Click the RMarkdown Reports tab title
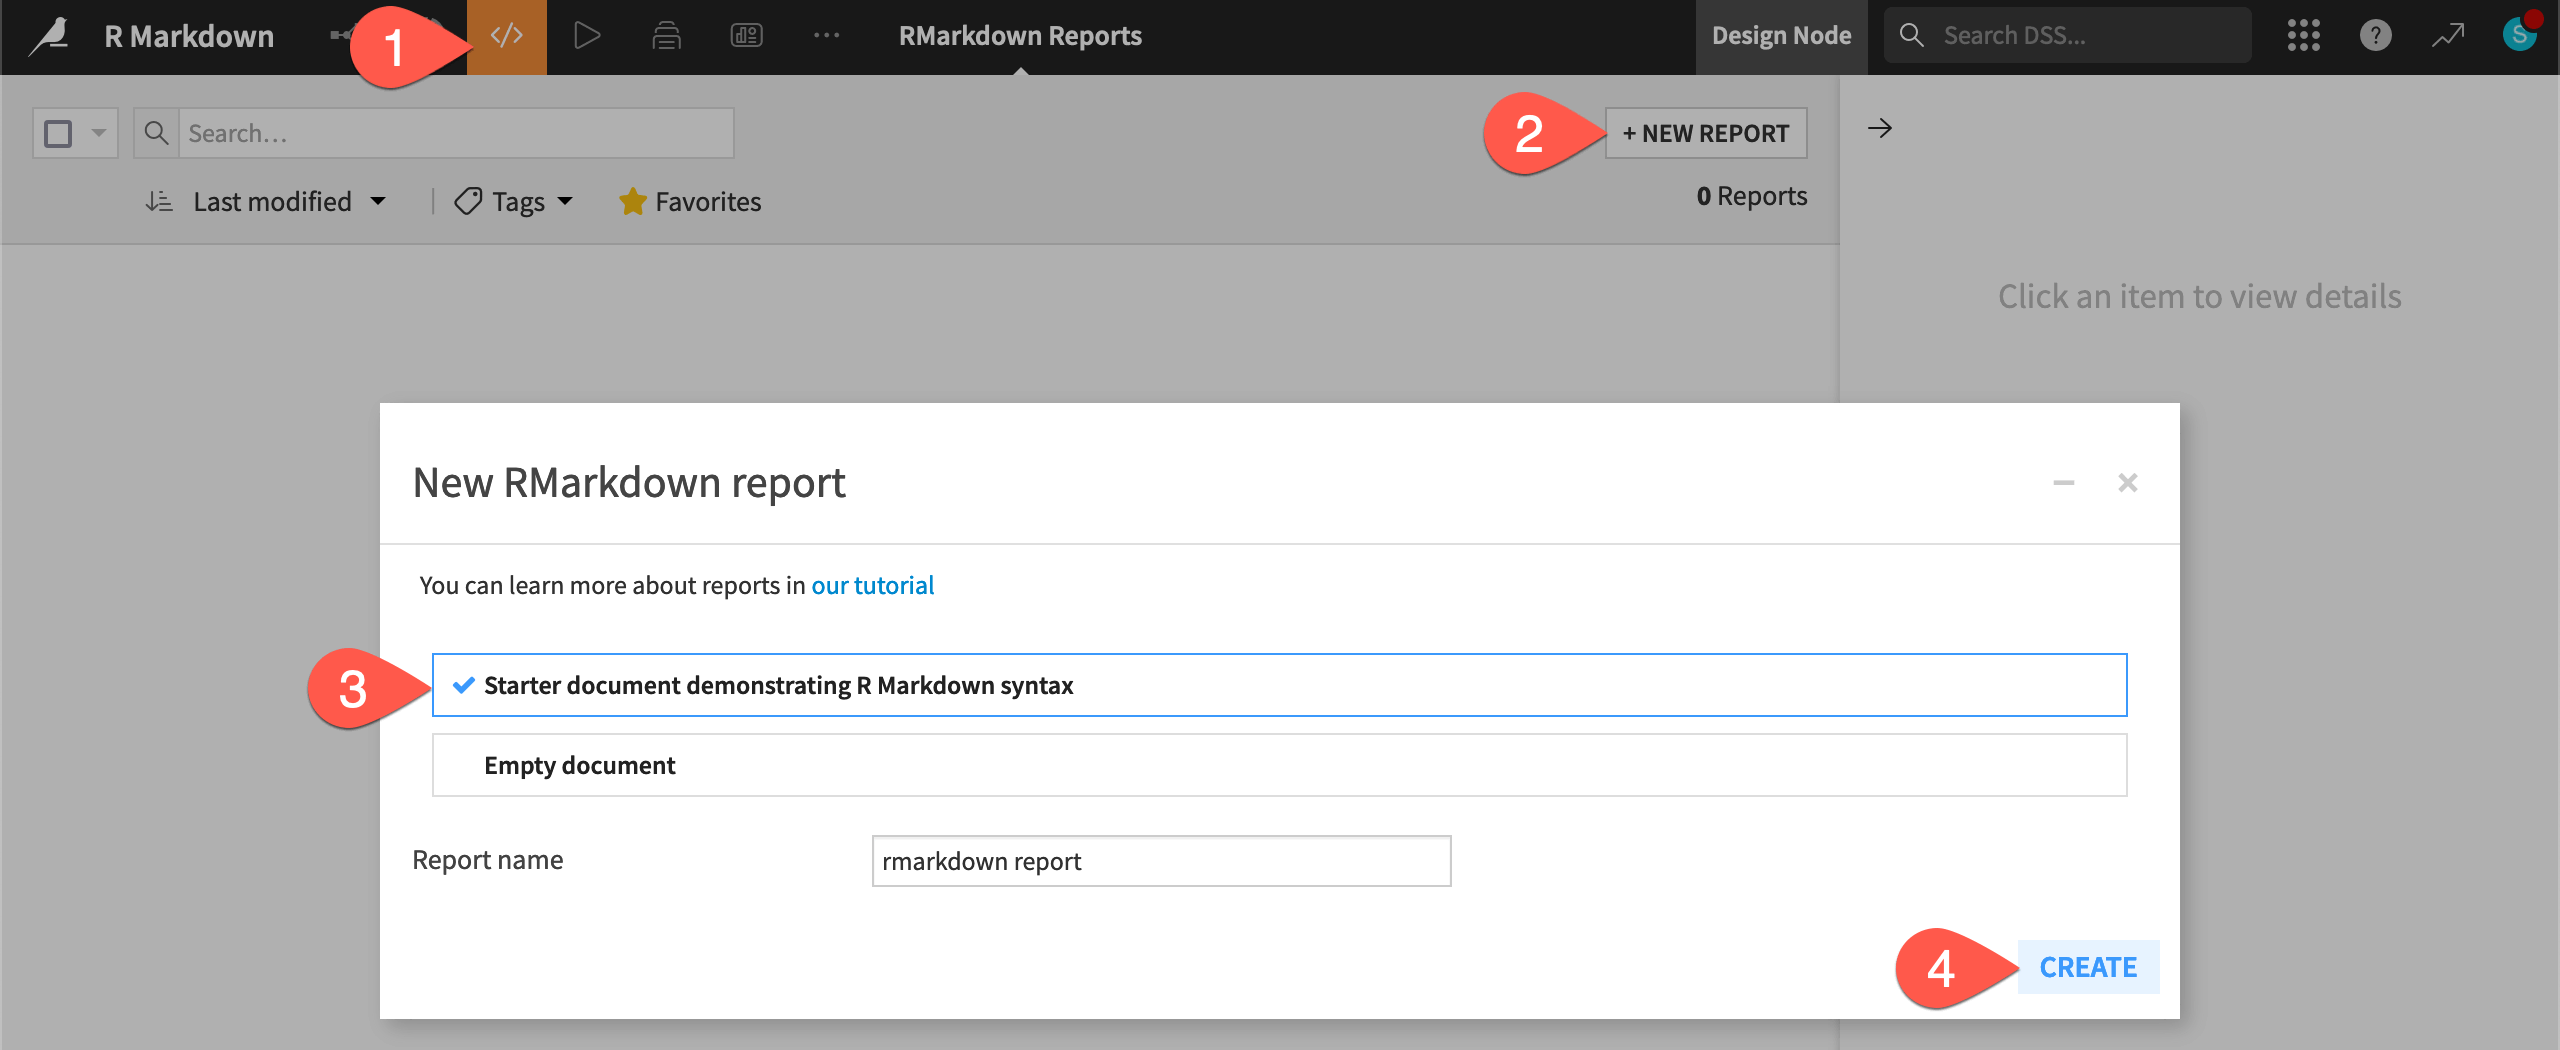2560x1050 pixels. point(1020,35)
